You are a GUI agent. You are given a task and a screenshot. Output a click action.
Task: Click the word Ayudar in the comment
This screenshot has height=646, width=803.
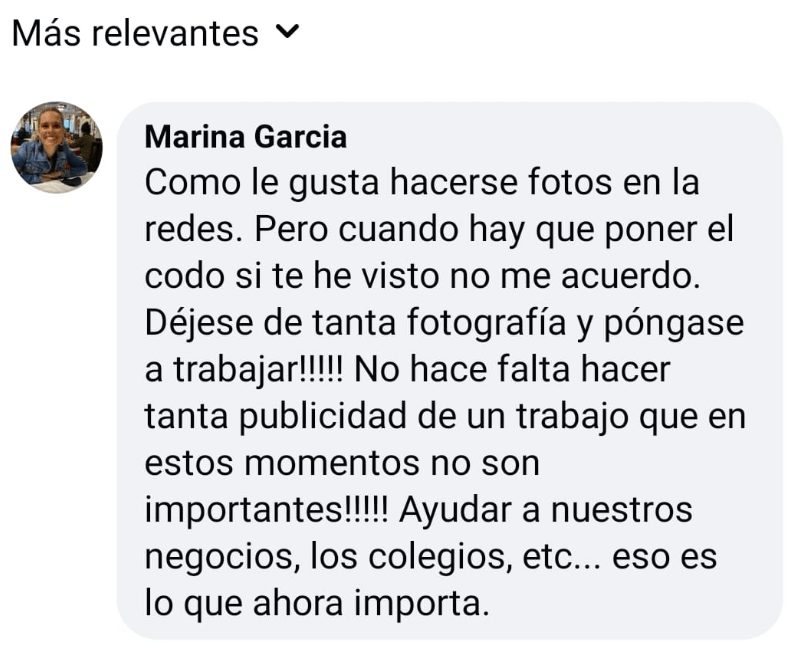click(x=455, y=512)
